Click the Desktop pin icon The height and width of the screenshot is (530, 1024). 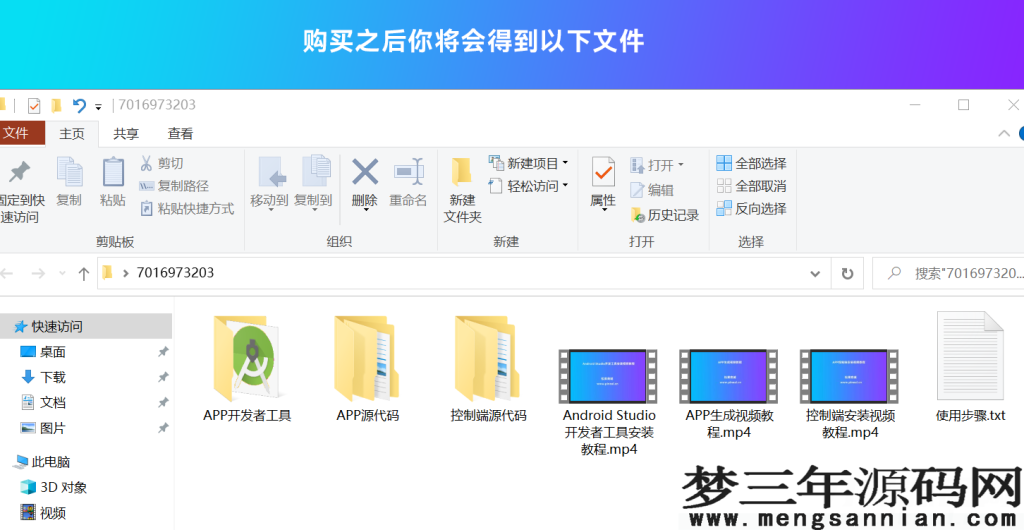pos(163,352)
